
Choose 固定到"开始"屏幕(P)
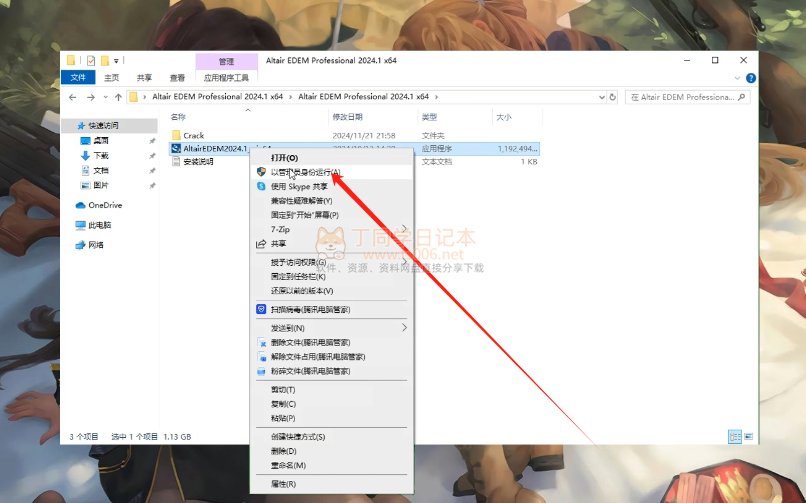click(332, 215)
